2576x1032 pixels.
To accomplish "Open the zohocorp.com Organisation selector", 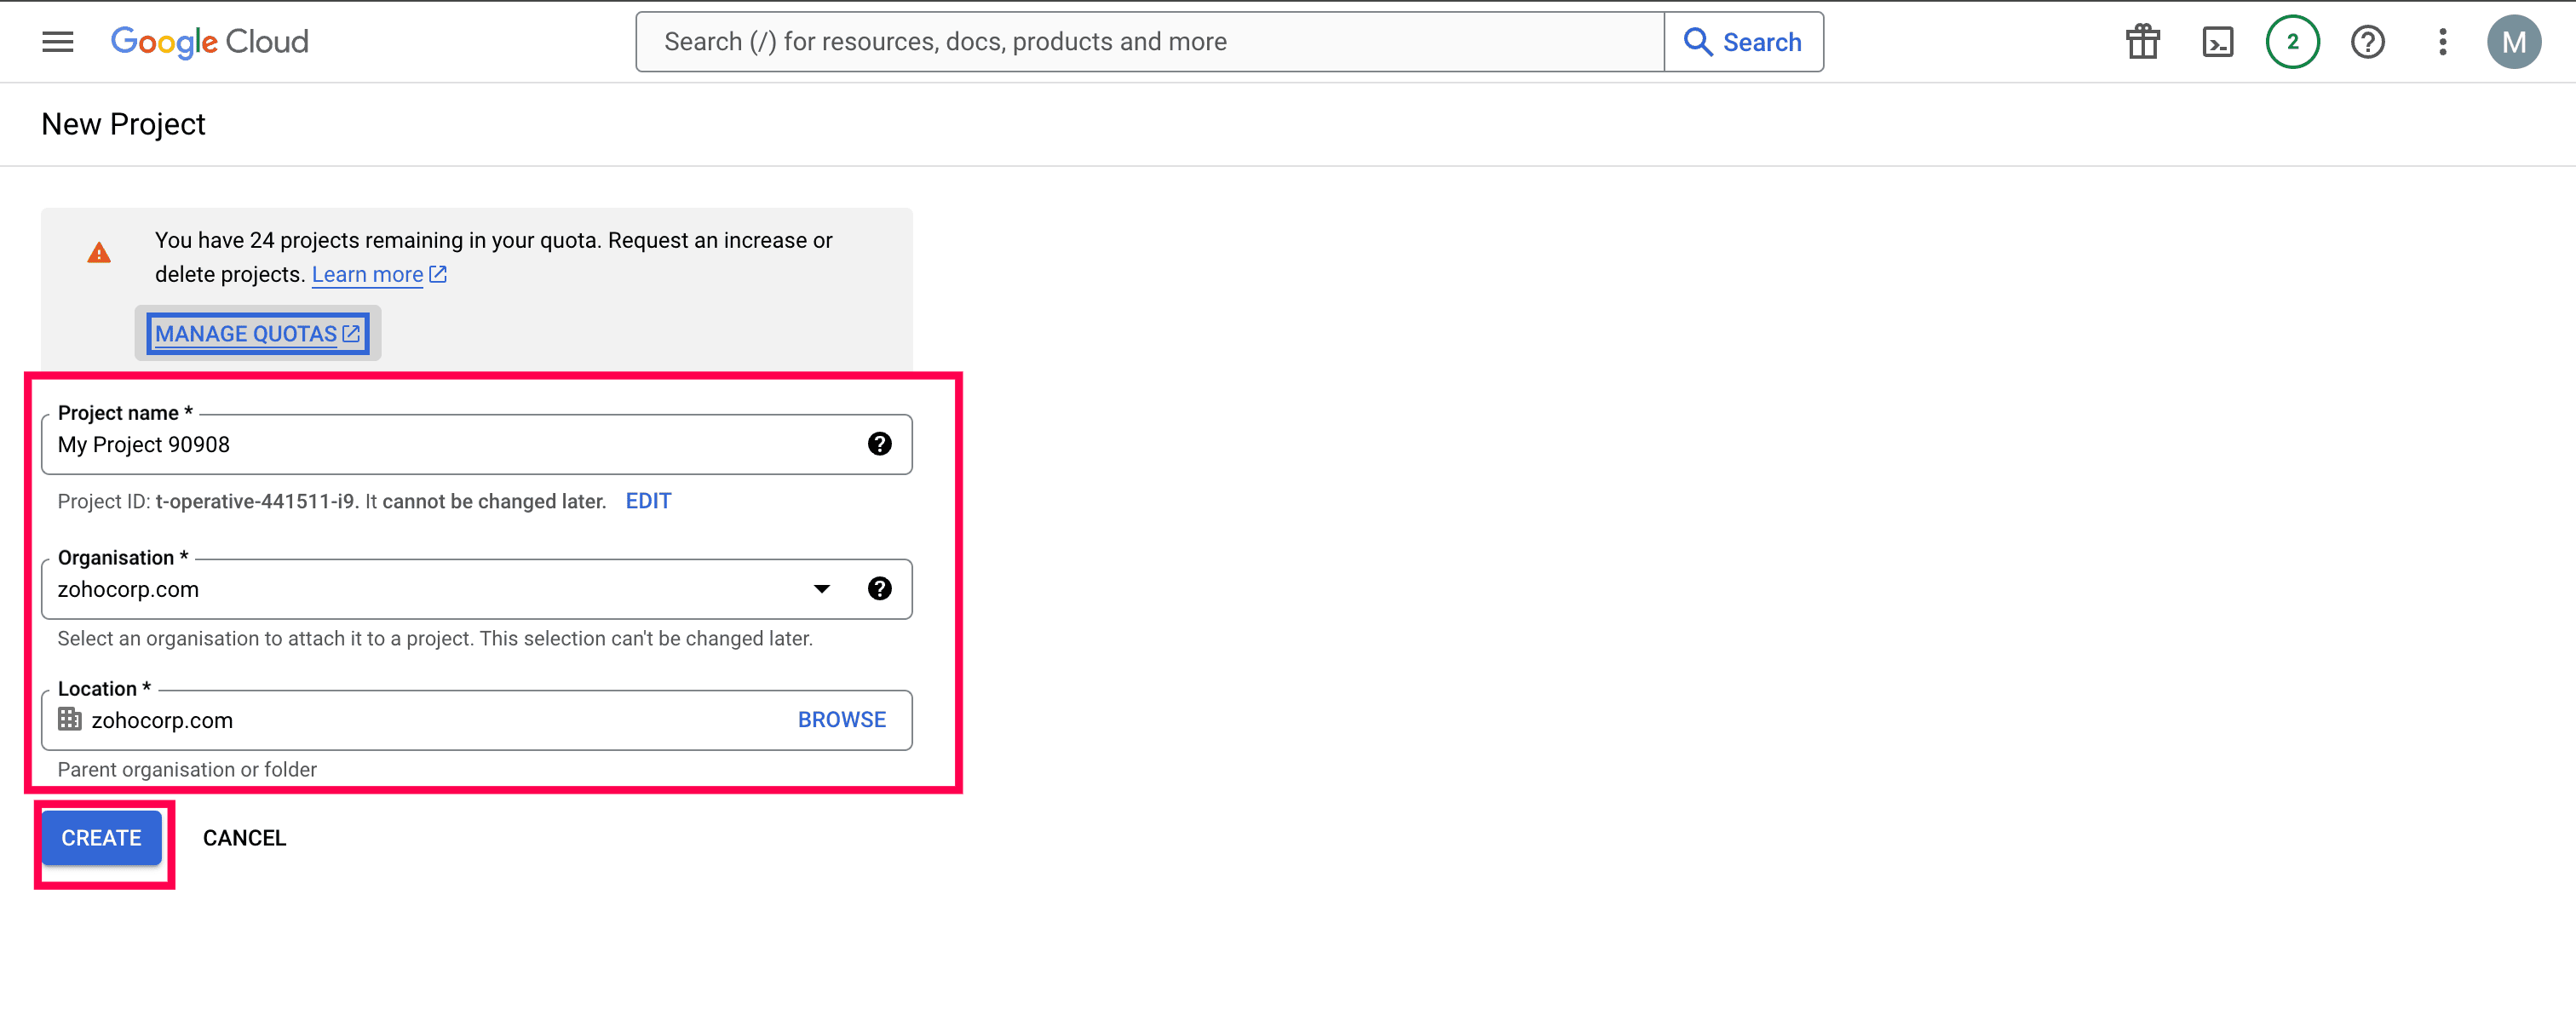I will pos(430,589).
